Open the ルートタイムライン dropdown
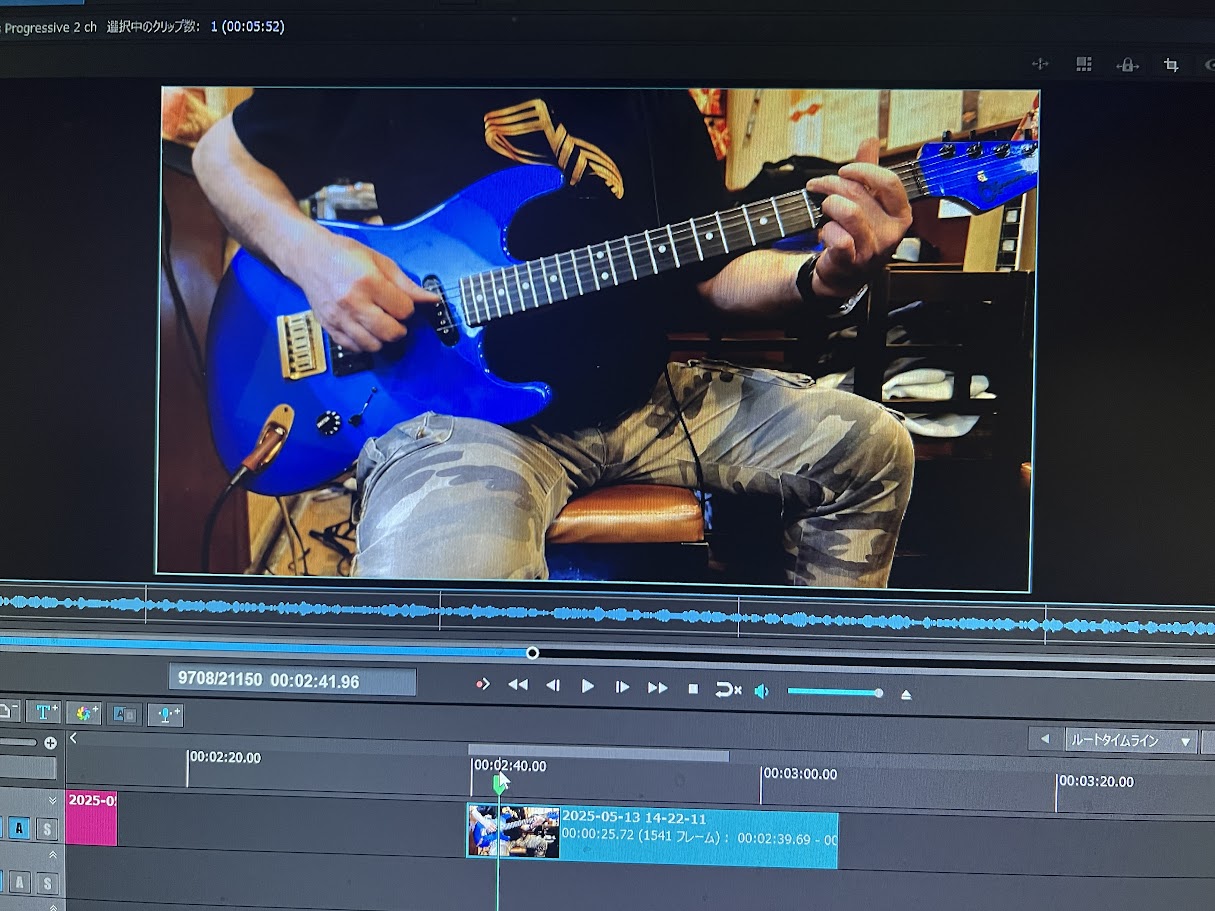This screenshot has height=911, width=1215. click(x=1130, y=741)
